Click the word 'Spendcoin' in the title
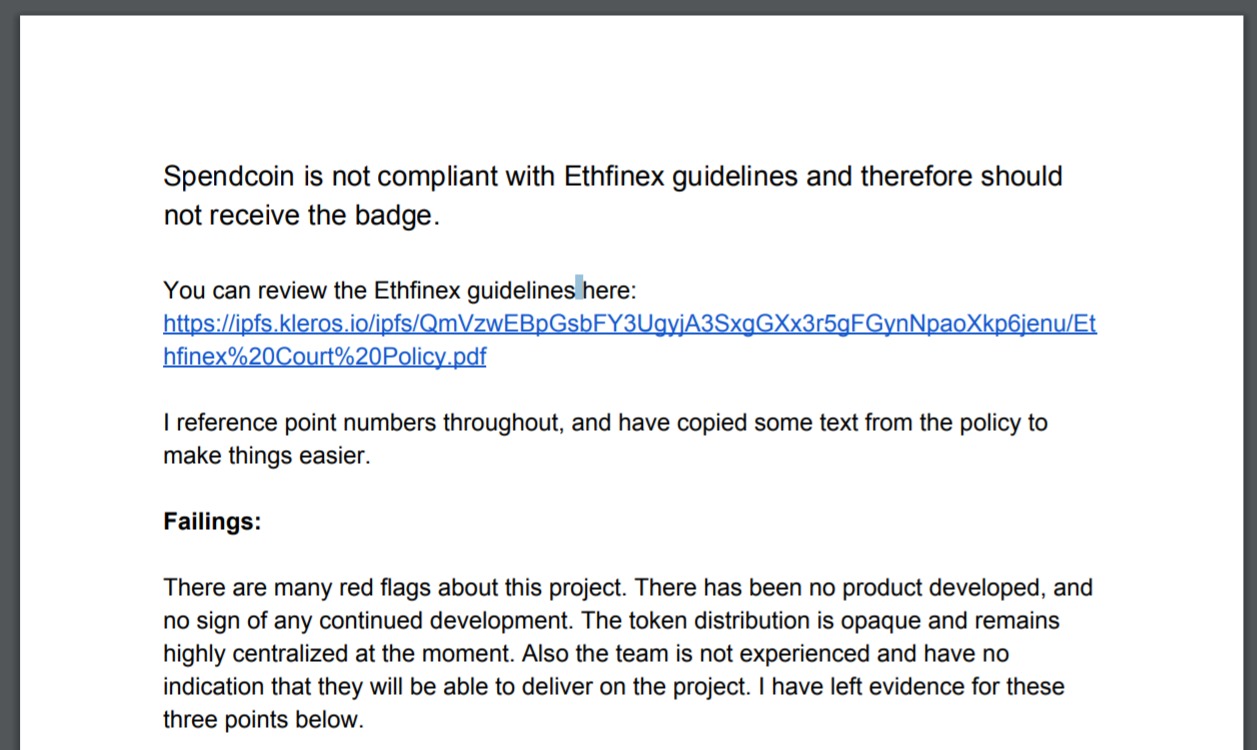The width and height of the screenshot is (1257, 750). pos(229,177)
